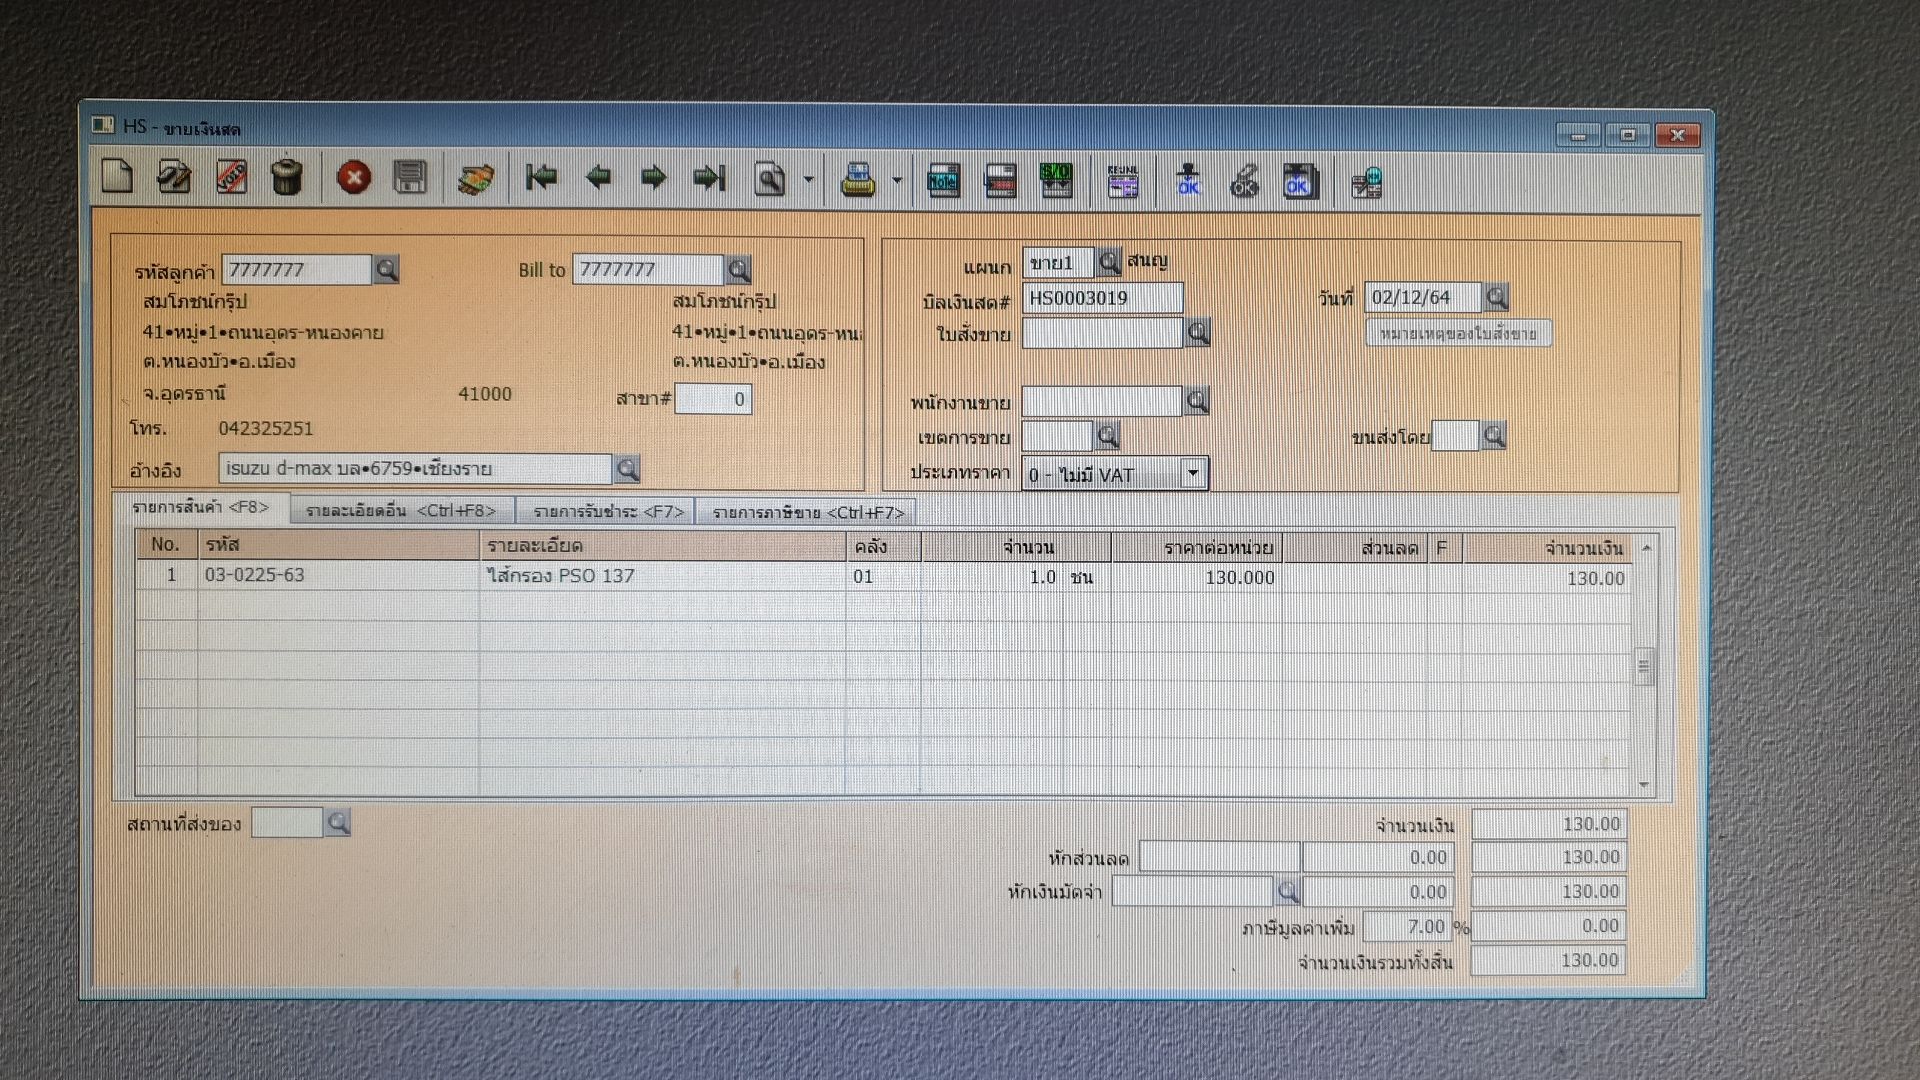1920x1080 pixels.
Task: Click the หมายเหตุของใบสั่งขาย button
Action: pyautogui.click(x=1458, y=333)
